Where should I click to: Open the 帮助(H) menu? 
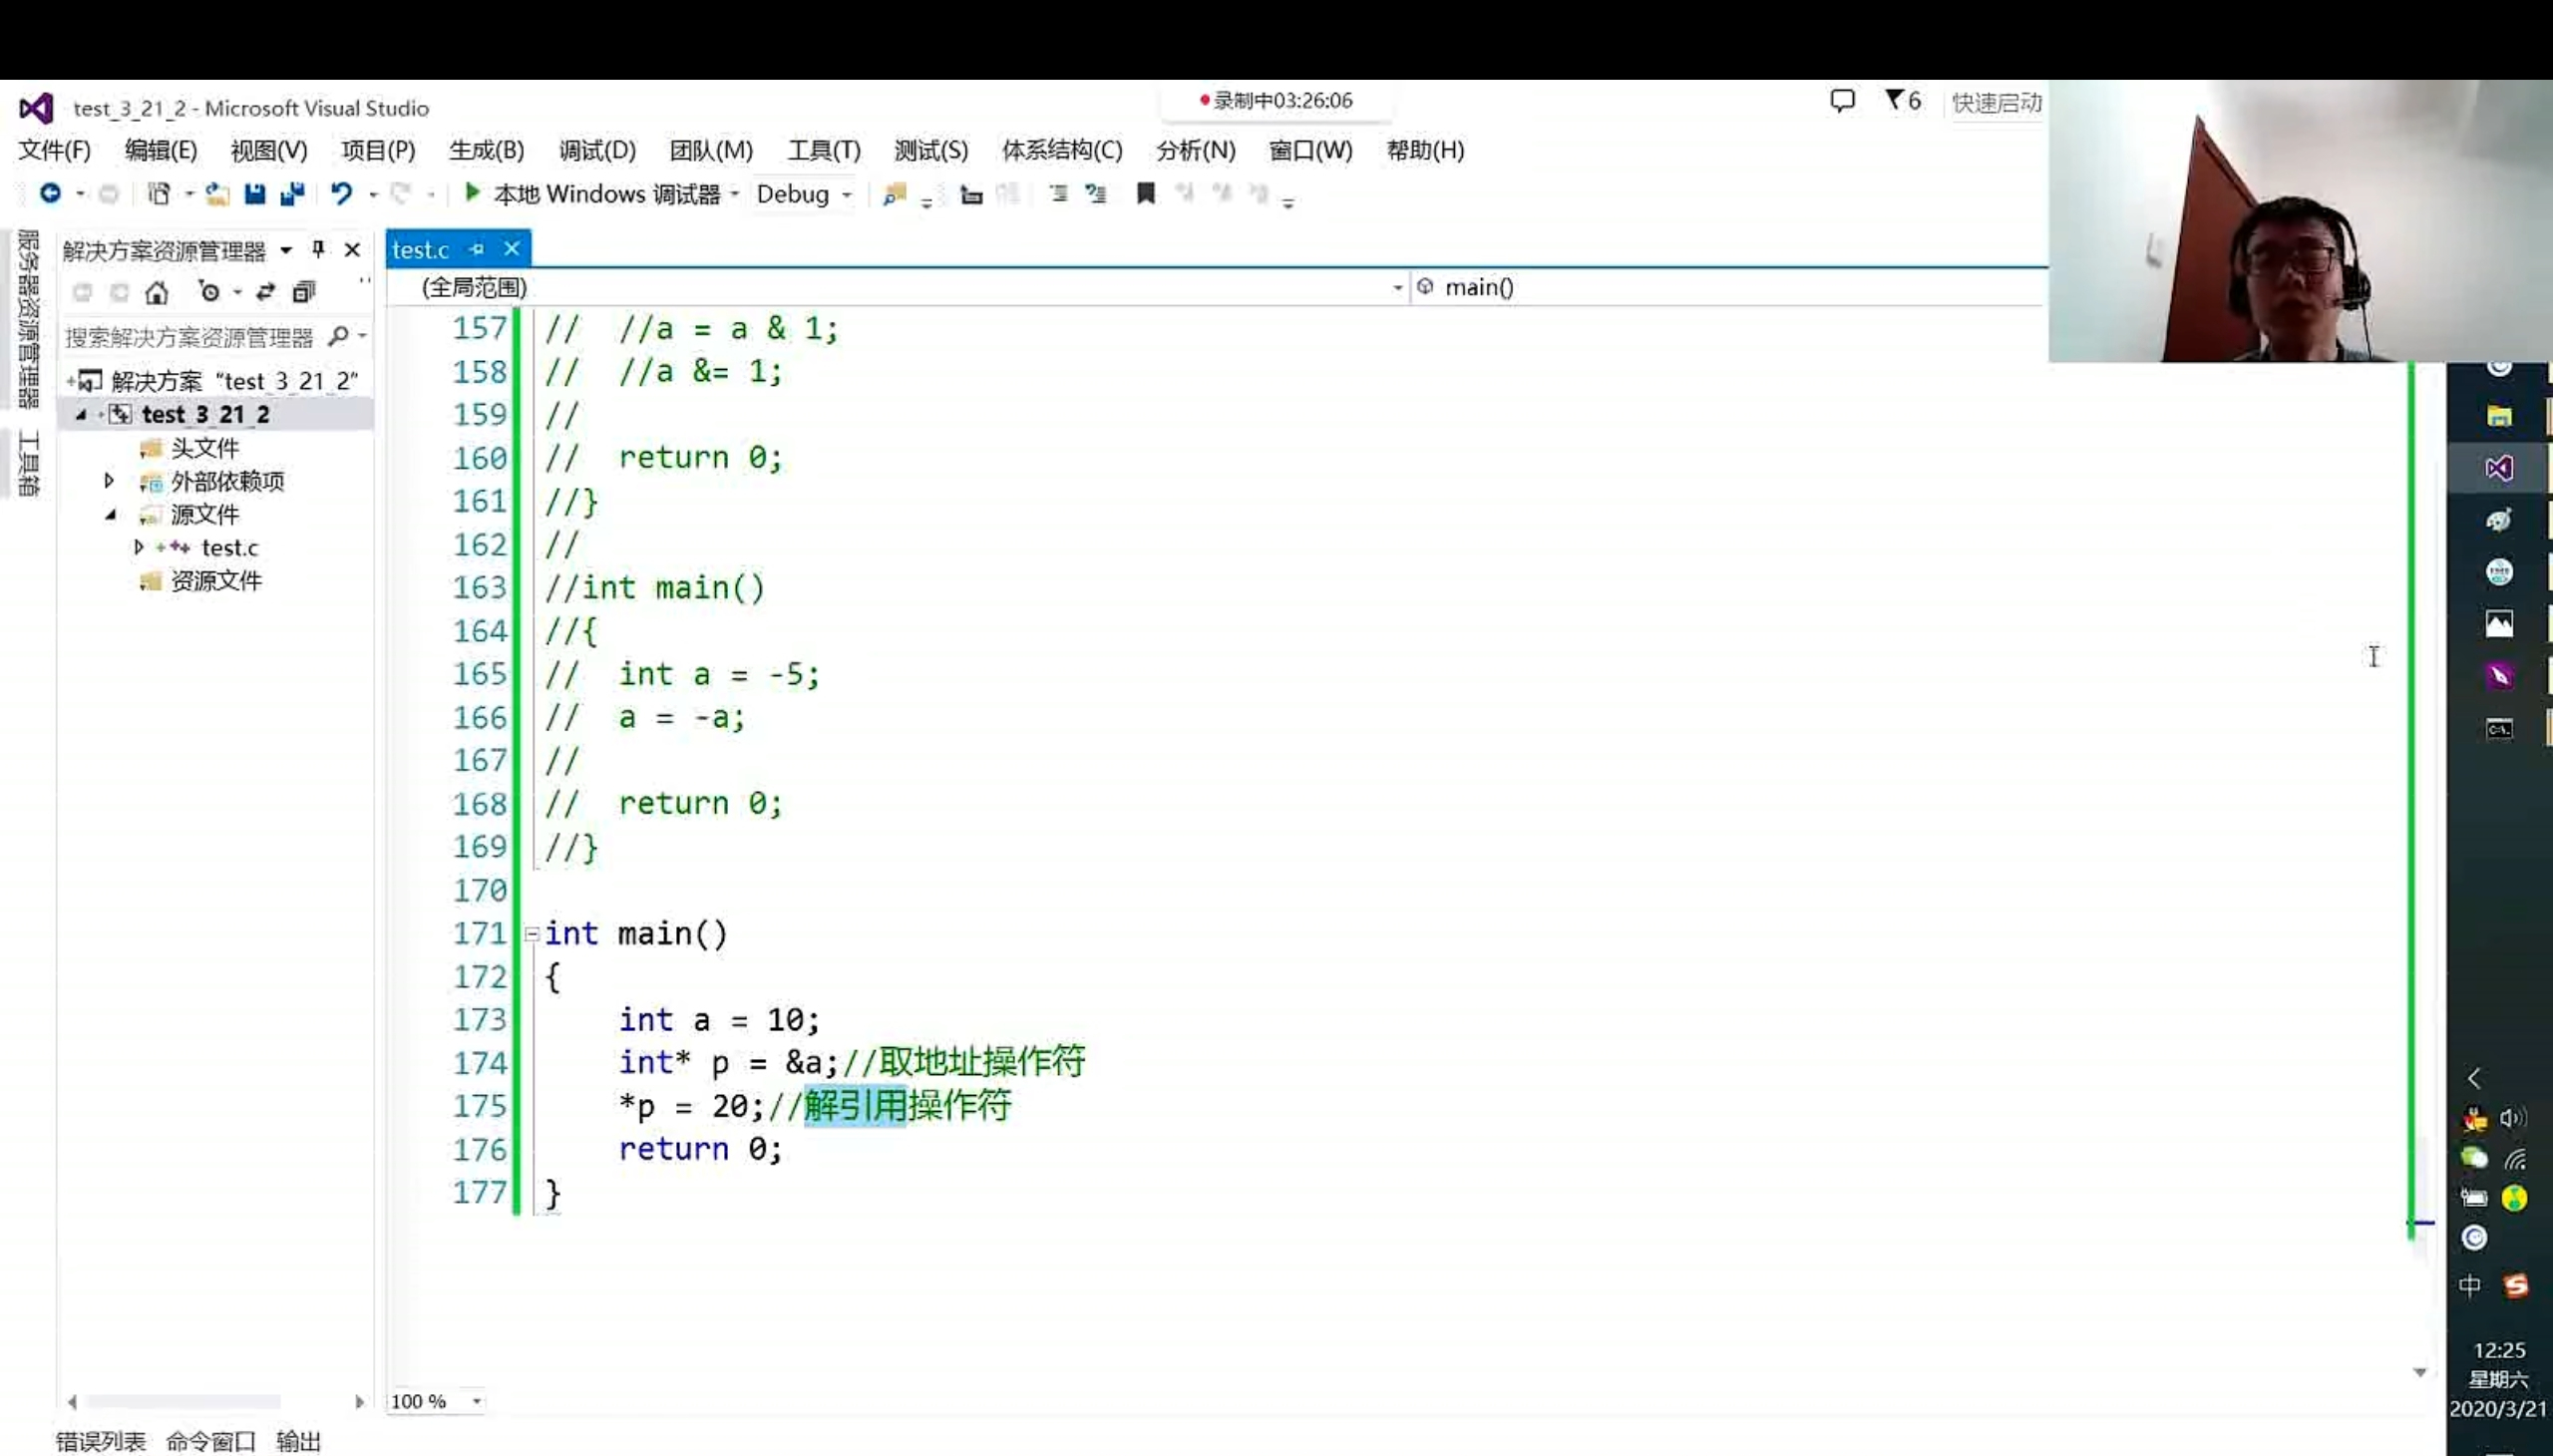1425,150
